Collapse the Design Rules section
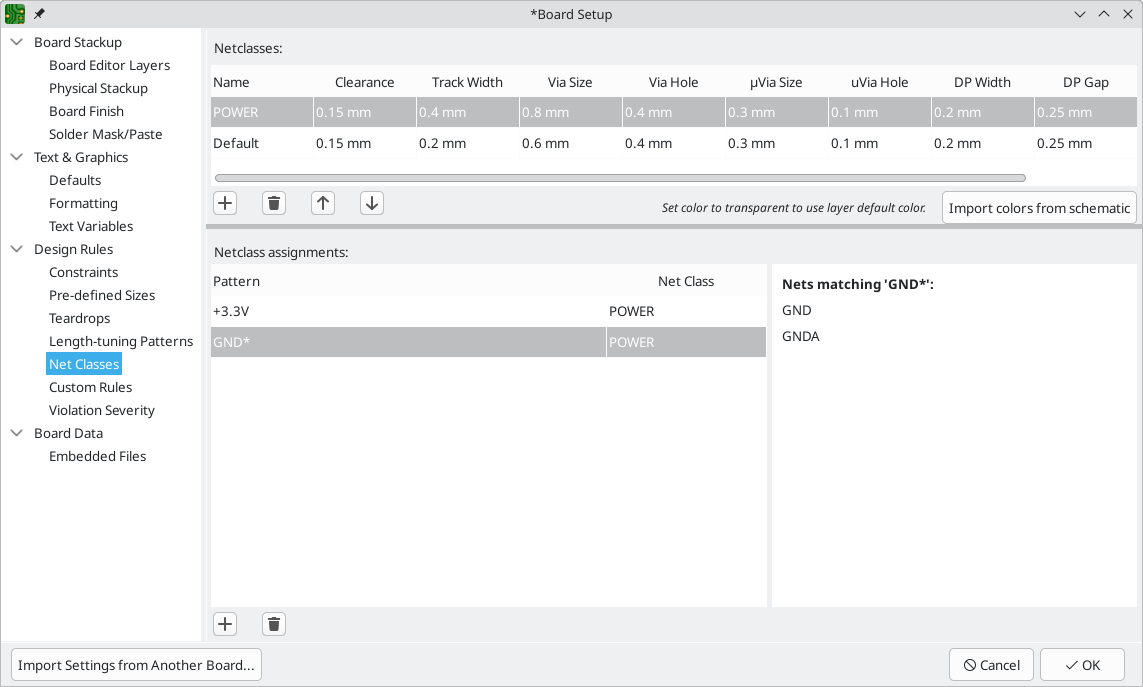Screen dimensions: 1143x687 [16, 249]
